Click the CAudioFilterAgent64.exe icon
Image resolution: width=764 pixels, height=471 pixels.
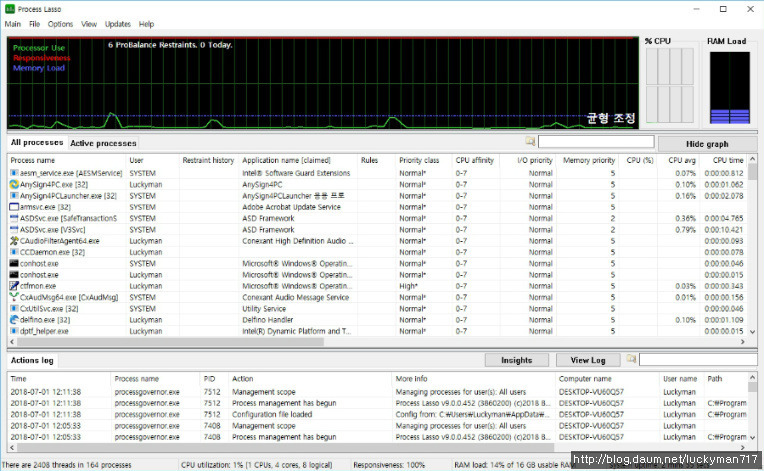coord(14,241)
